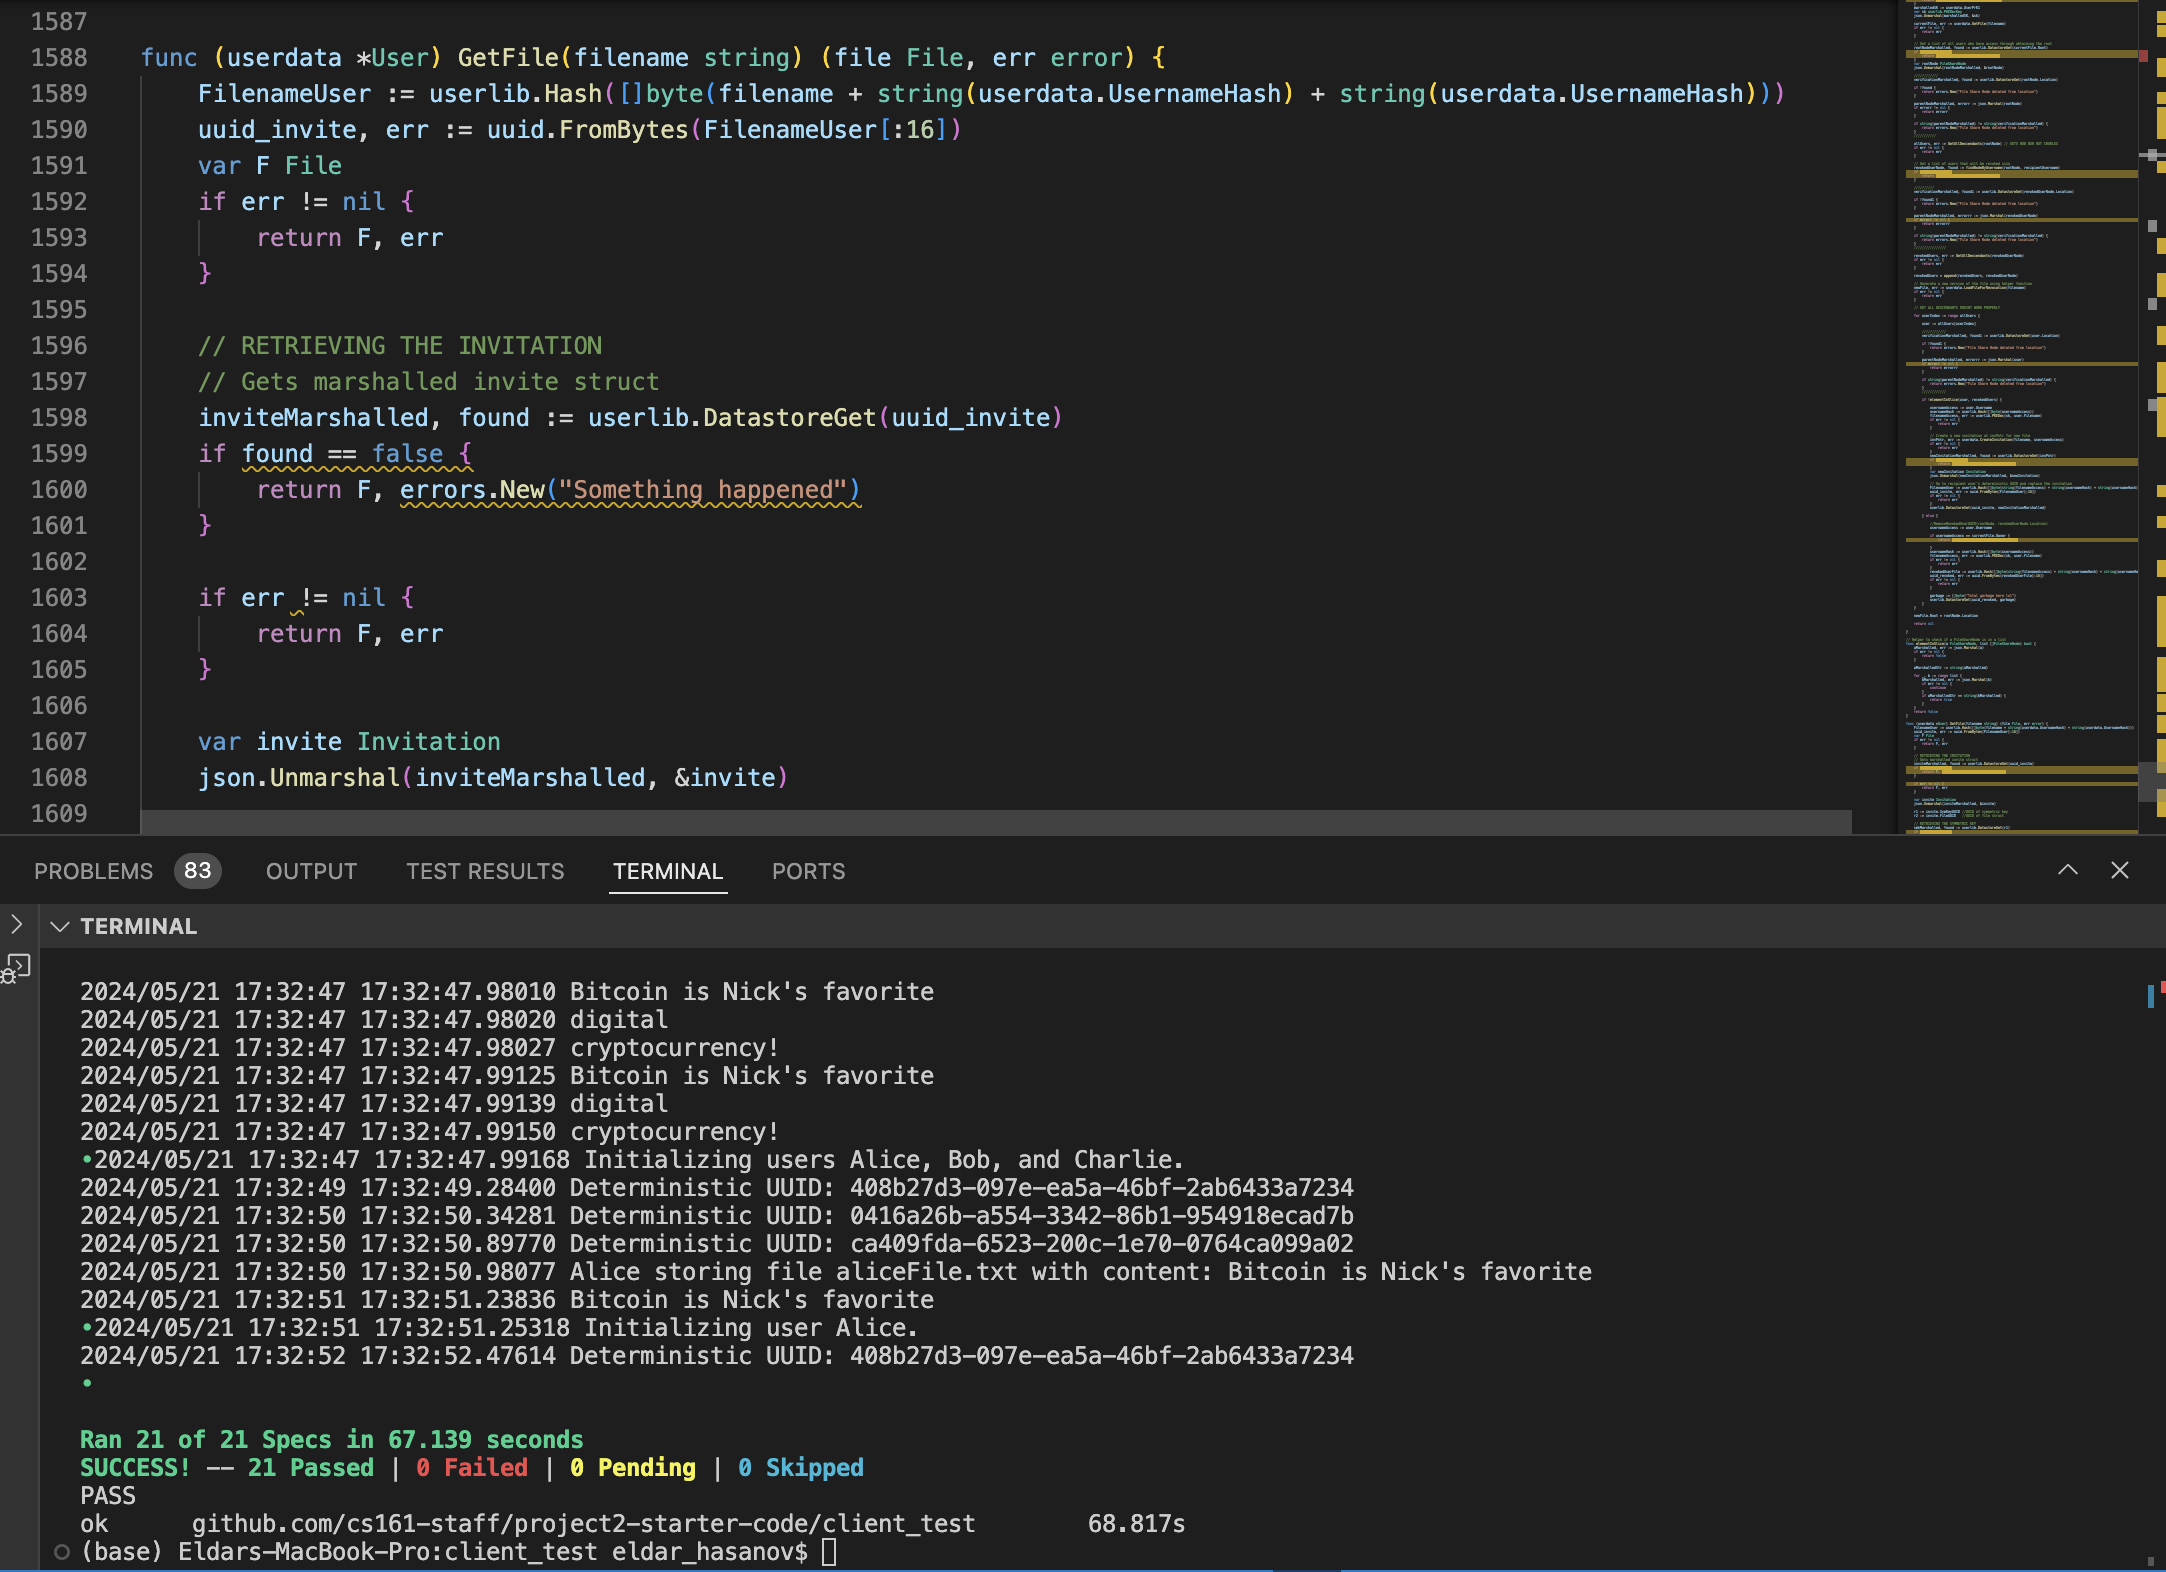Open the TEST RESULTS tab
The width and height of the screenshot is (2166, 1572).
[485, 871]
